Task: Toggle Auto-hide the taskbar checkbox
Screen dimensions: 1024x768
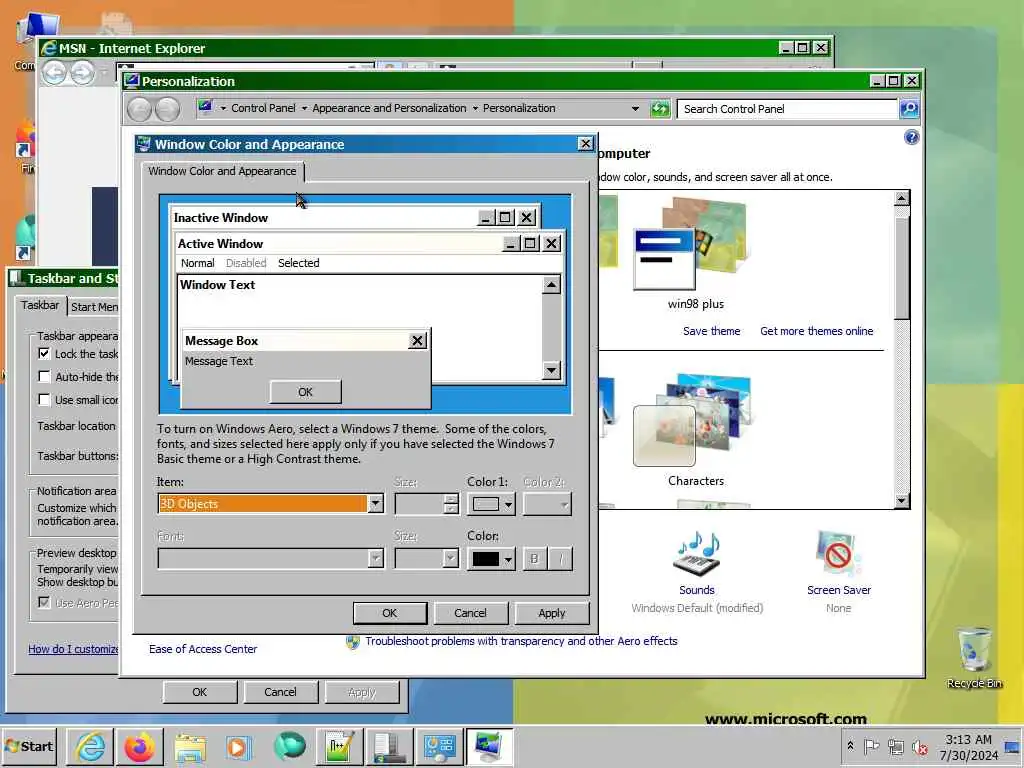Action: click(x=44, y=376)
